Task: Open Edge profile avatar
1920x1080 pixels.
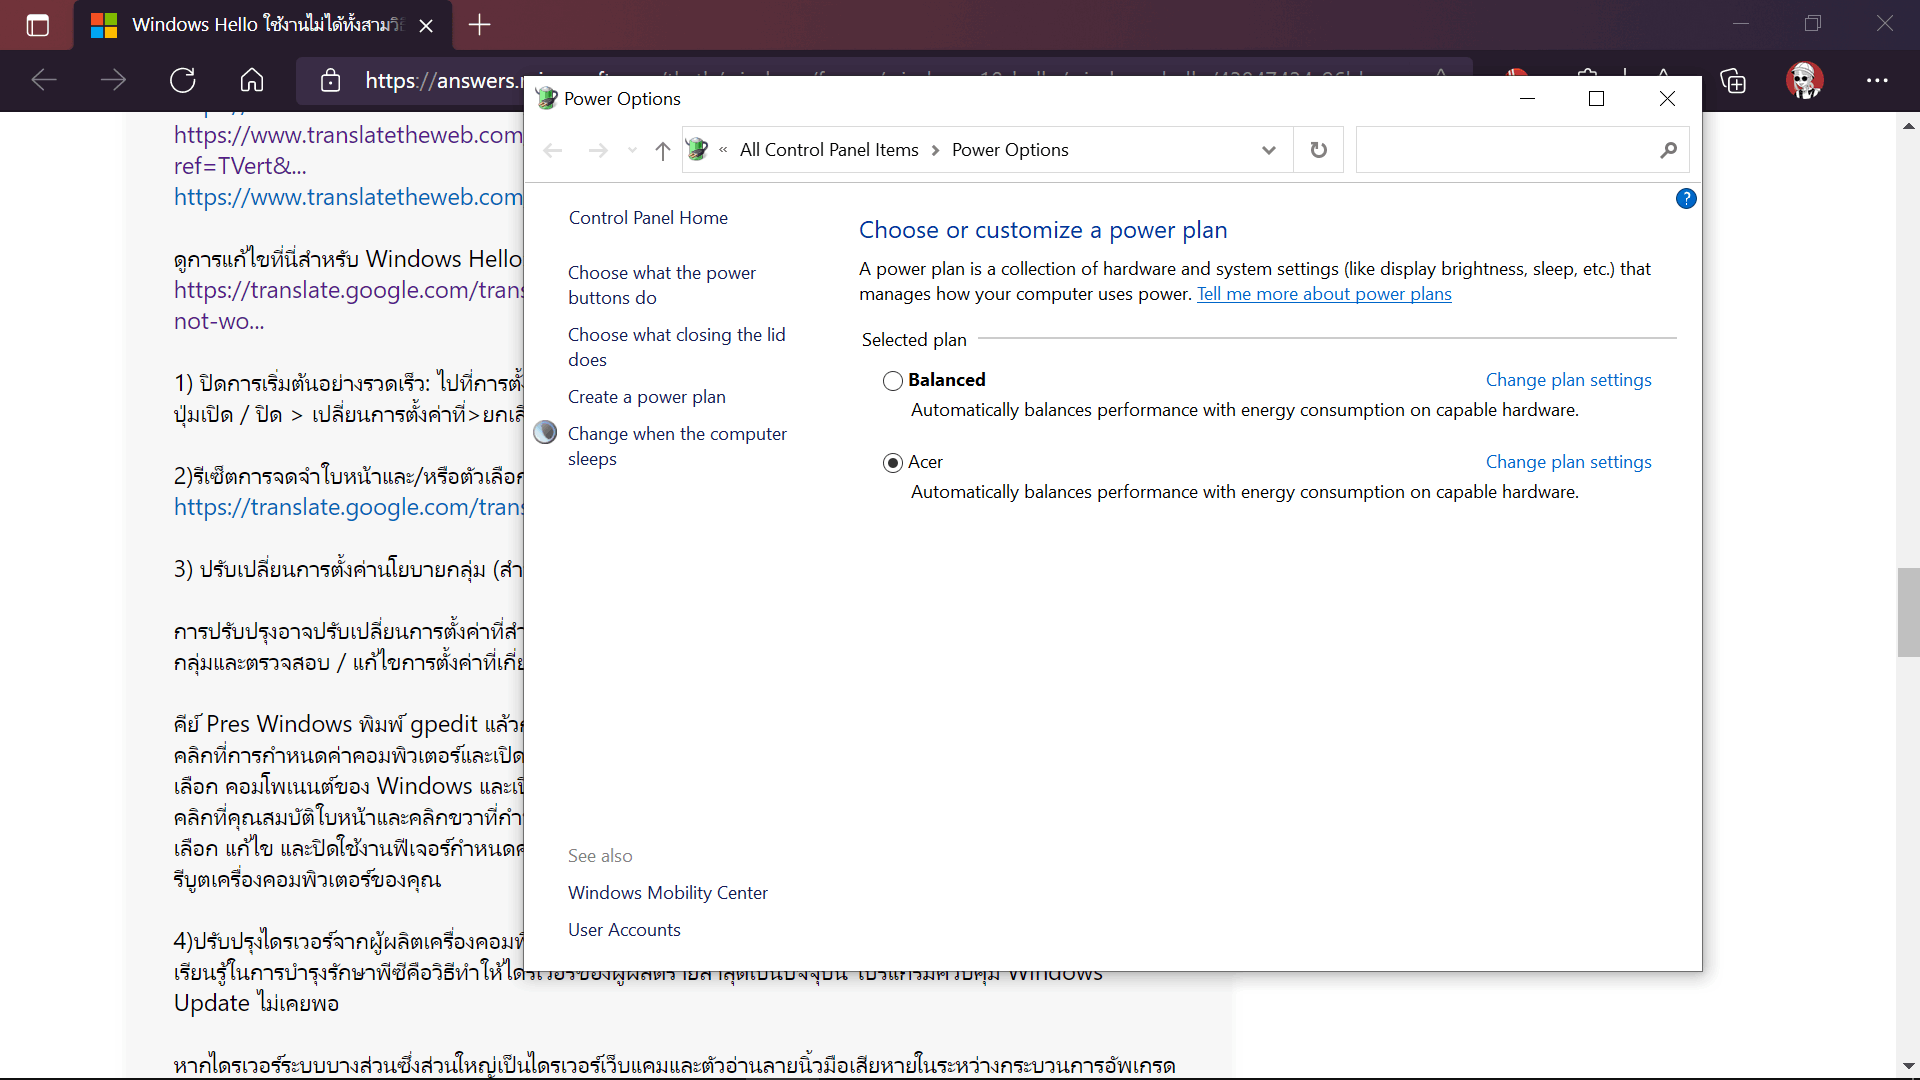Action: coord(1805,80)
